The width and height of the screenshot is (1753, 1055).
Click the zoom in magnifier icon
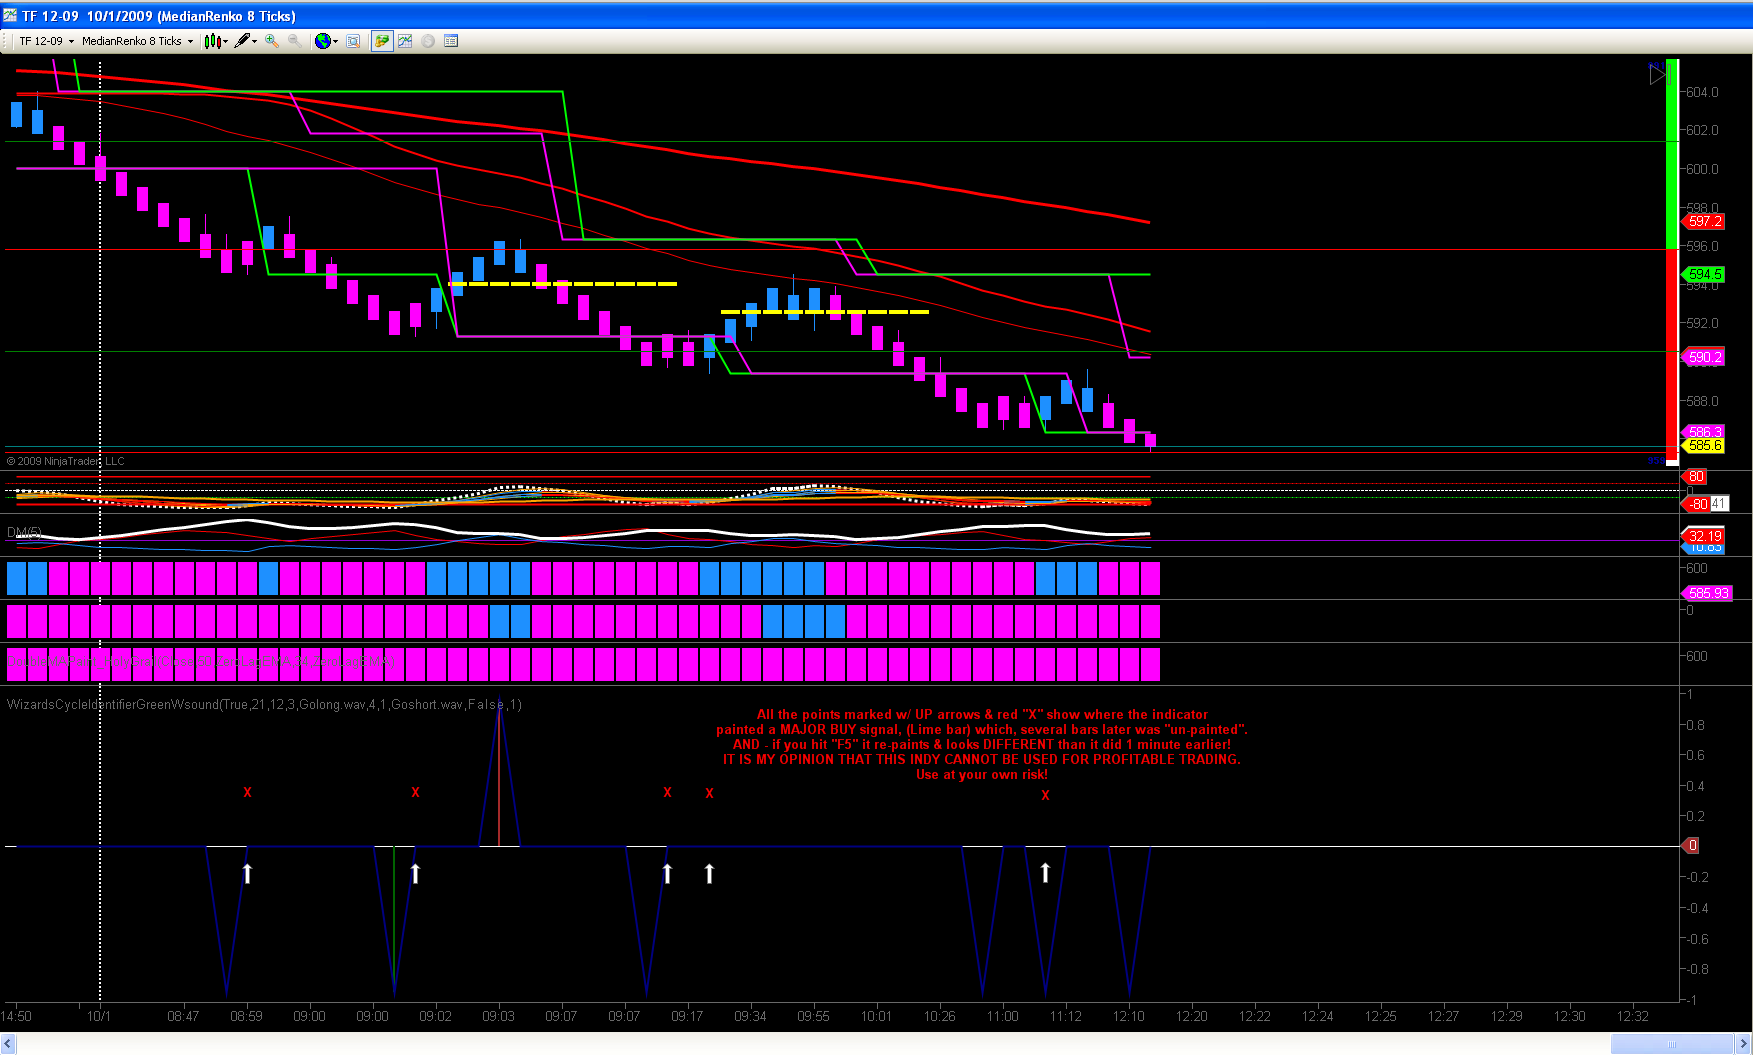[271, 41]
